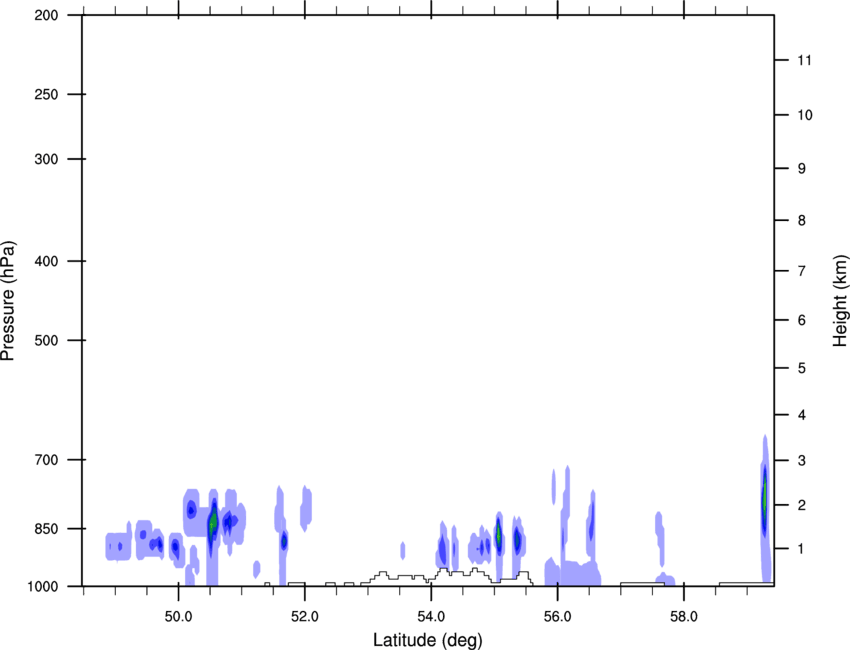850x650 pixels.
Task: Click the 700 pressure tick label
Action: point(46,460)
